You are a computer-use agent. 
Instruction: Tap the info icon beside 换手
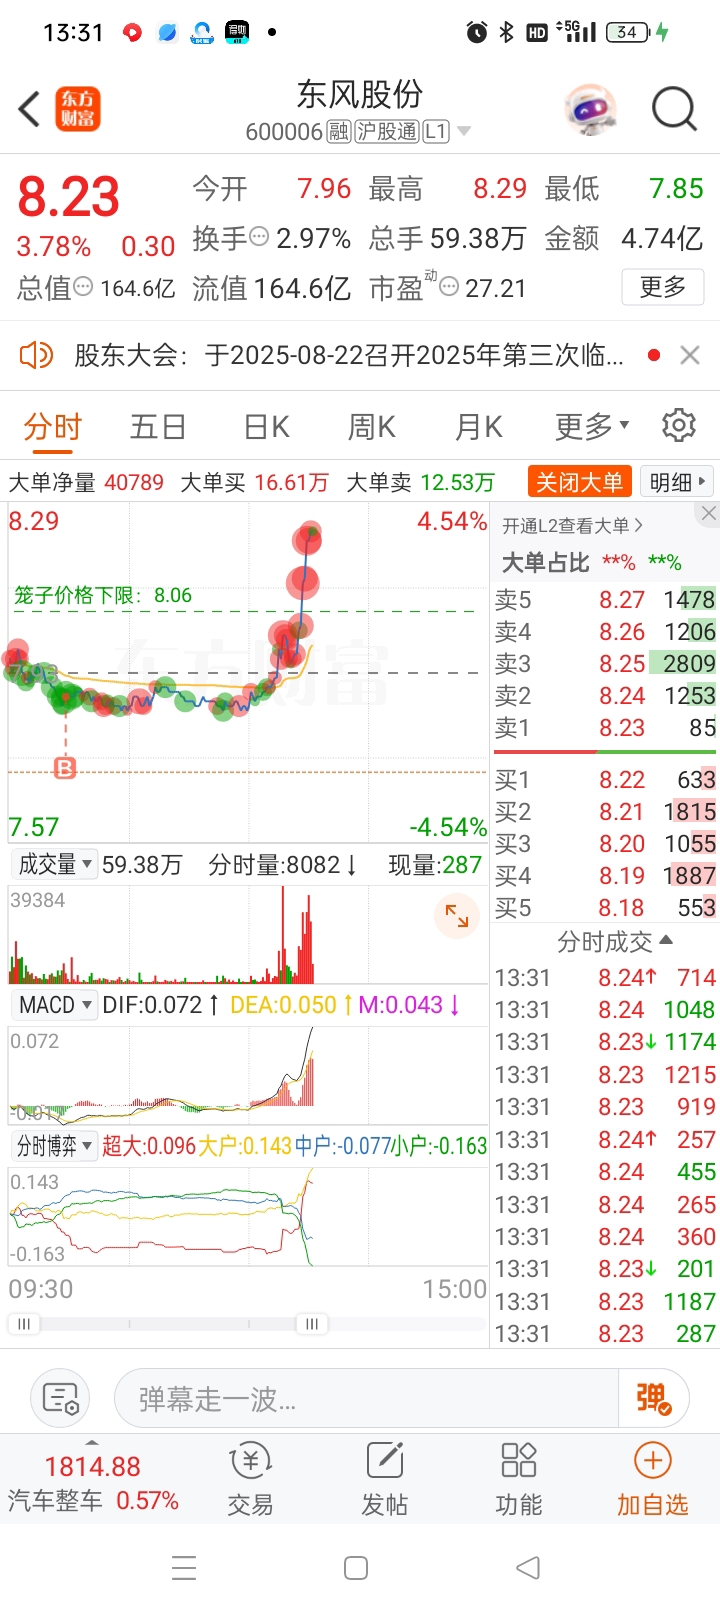point(259,237)
